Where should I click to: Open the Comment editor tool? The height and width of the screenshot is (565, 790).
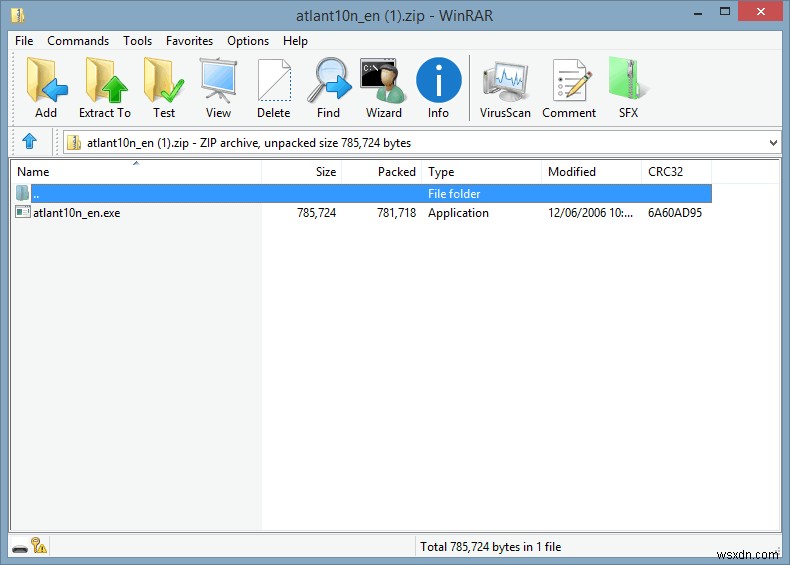(569, 88)
